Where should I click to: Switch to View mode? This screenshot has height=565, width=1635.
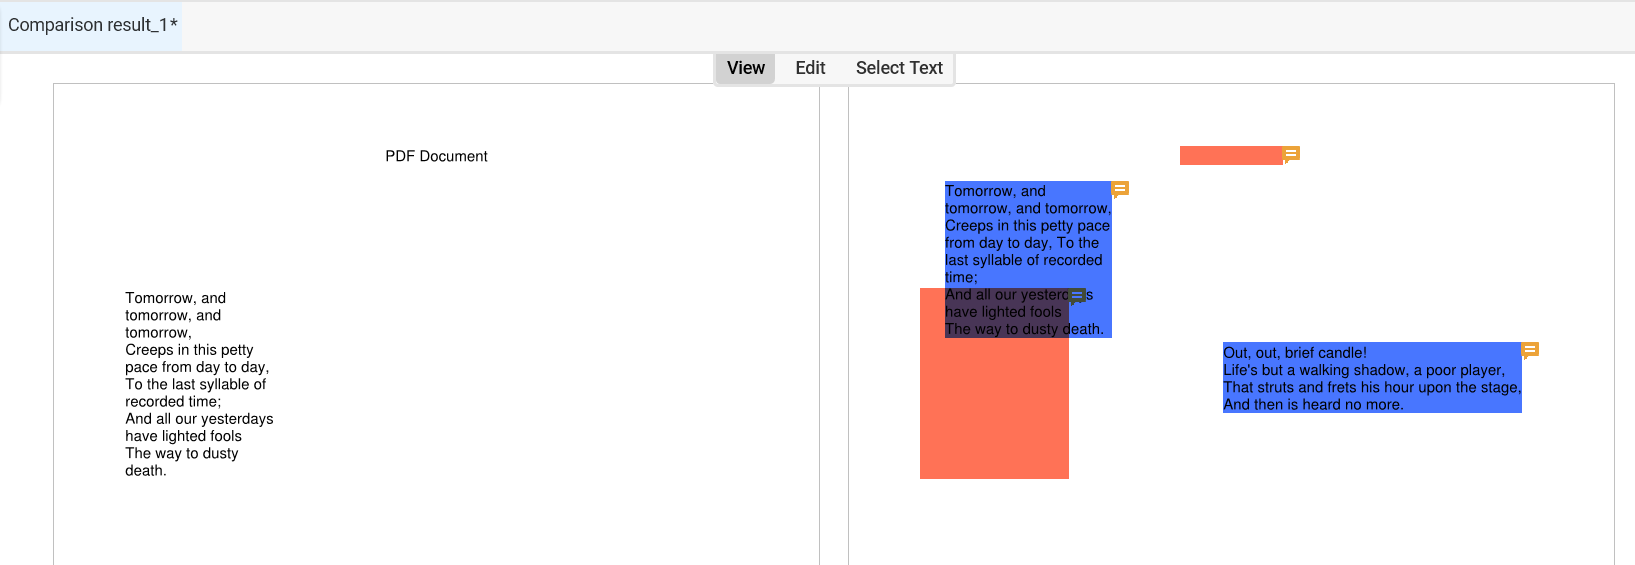point(746,68)
